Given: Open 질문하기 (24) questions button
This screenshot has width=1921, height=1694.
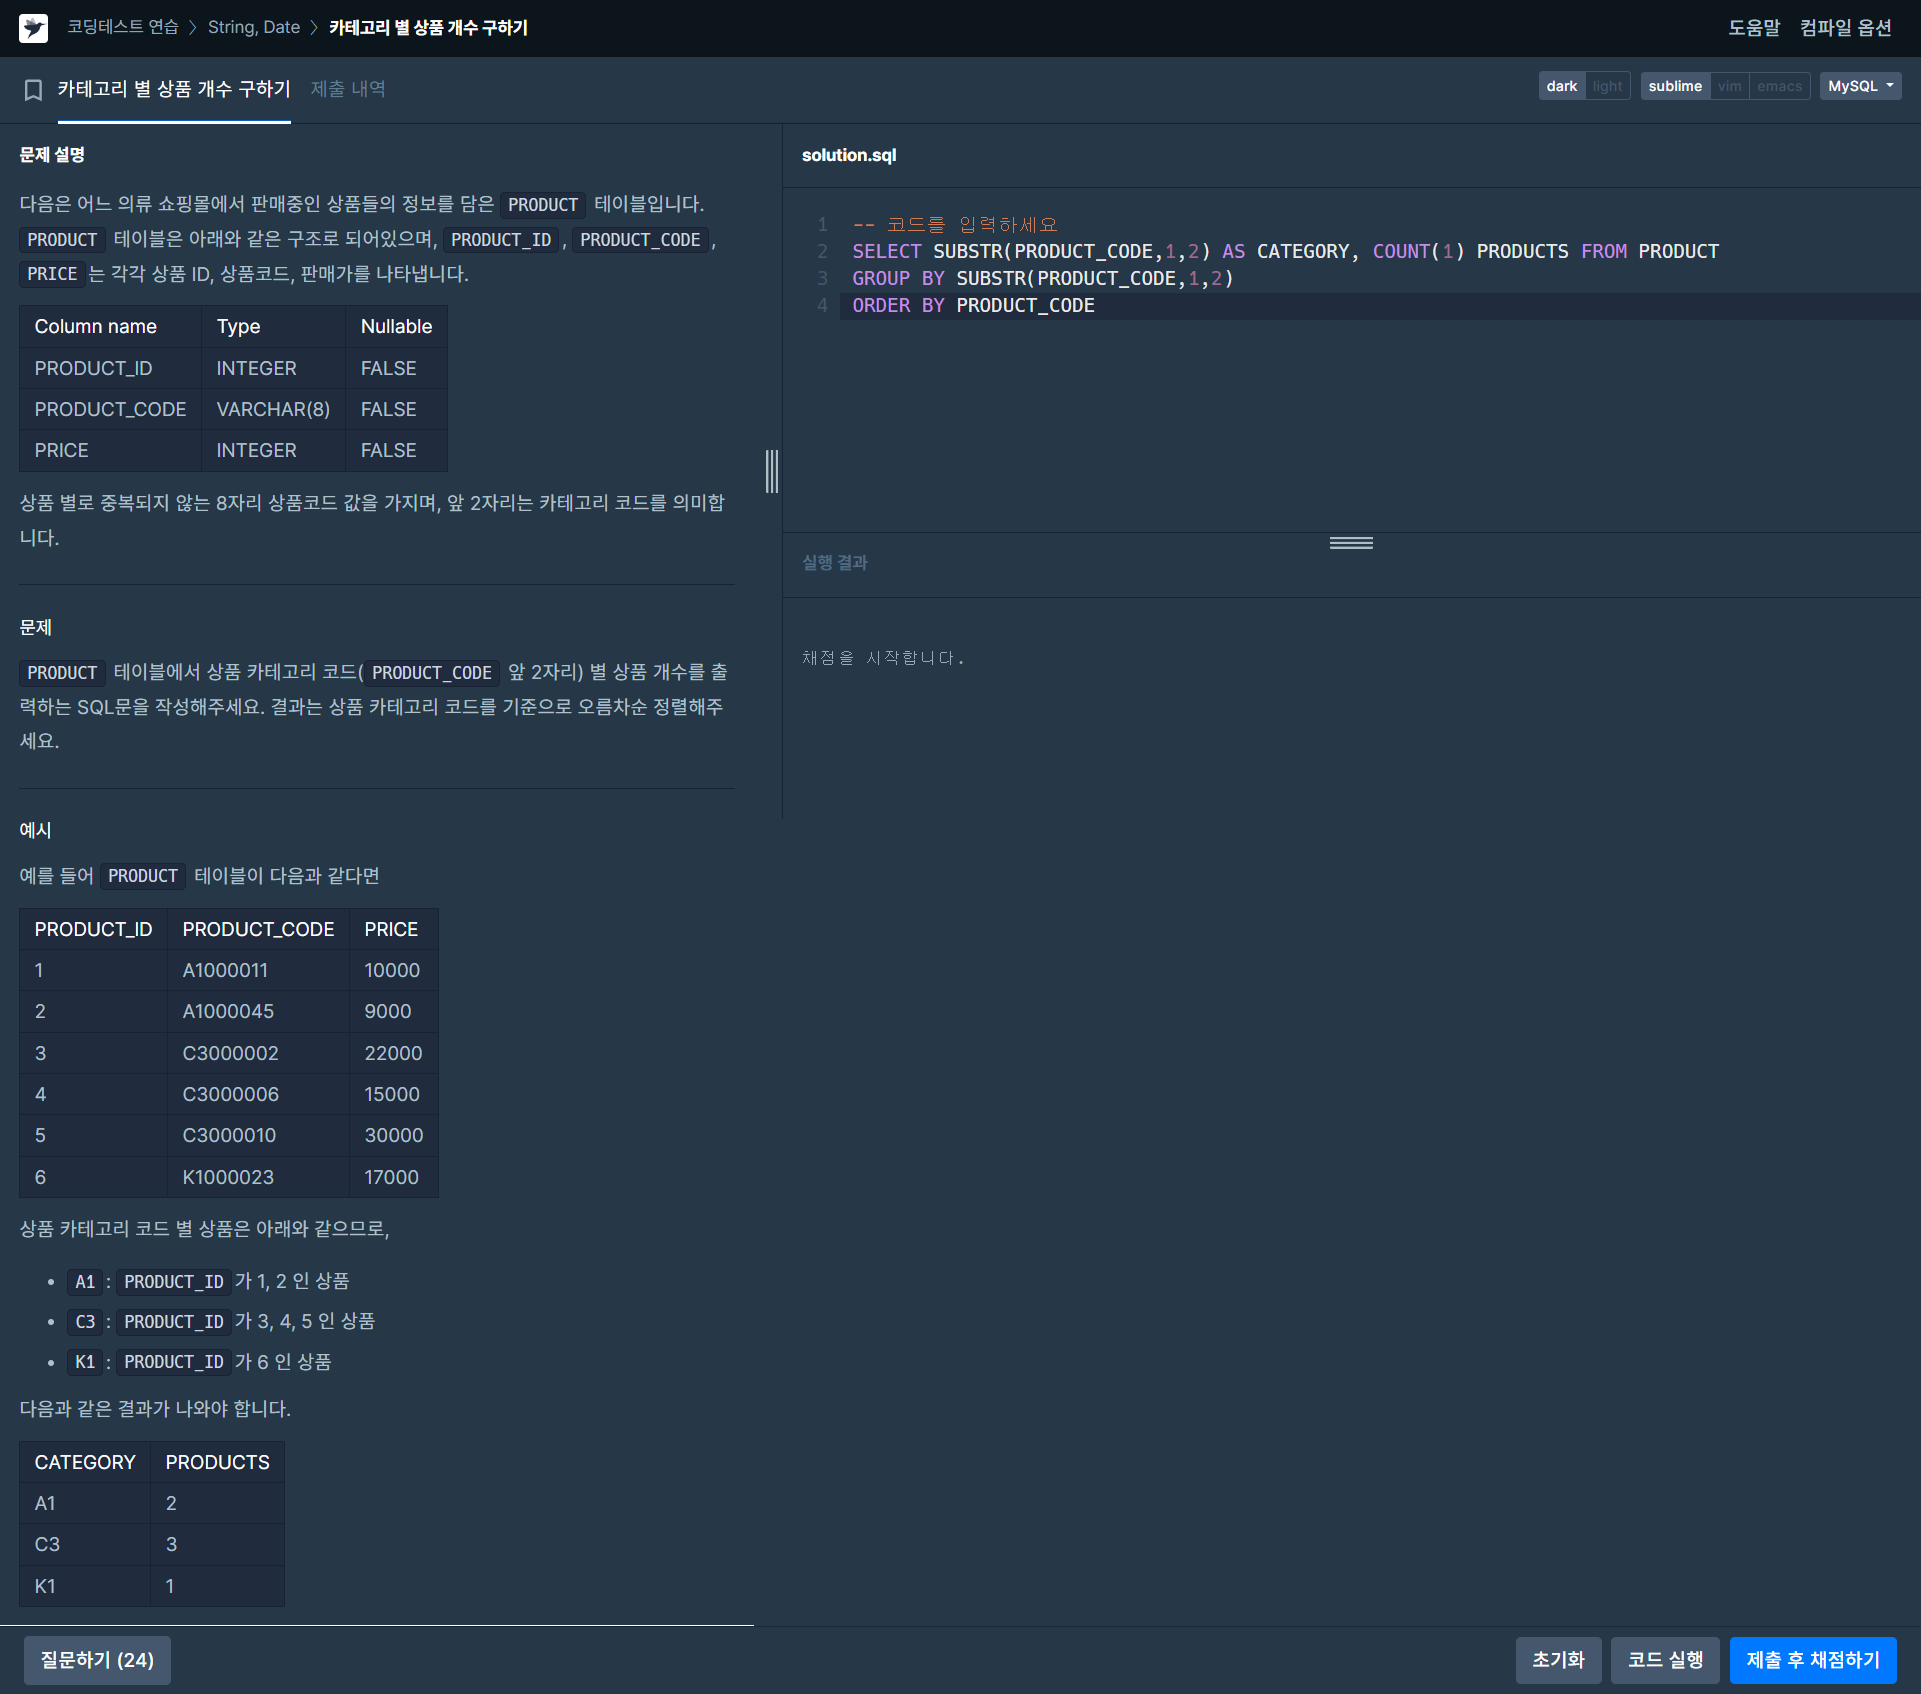Looking at the screenshot, I should coord(97,1660).
